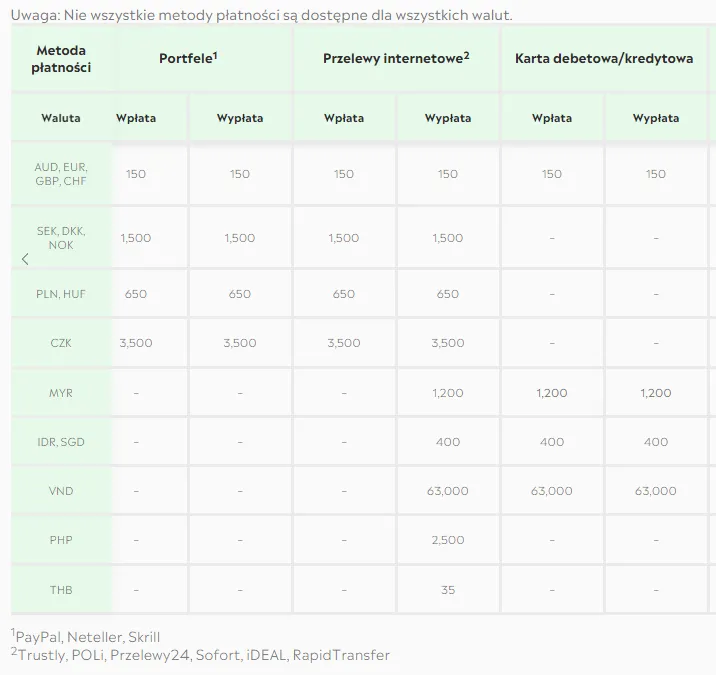Select the AUD, EUR, GBP, CHF row label
This screenshot has width=716, height=675.
point(61,174)
